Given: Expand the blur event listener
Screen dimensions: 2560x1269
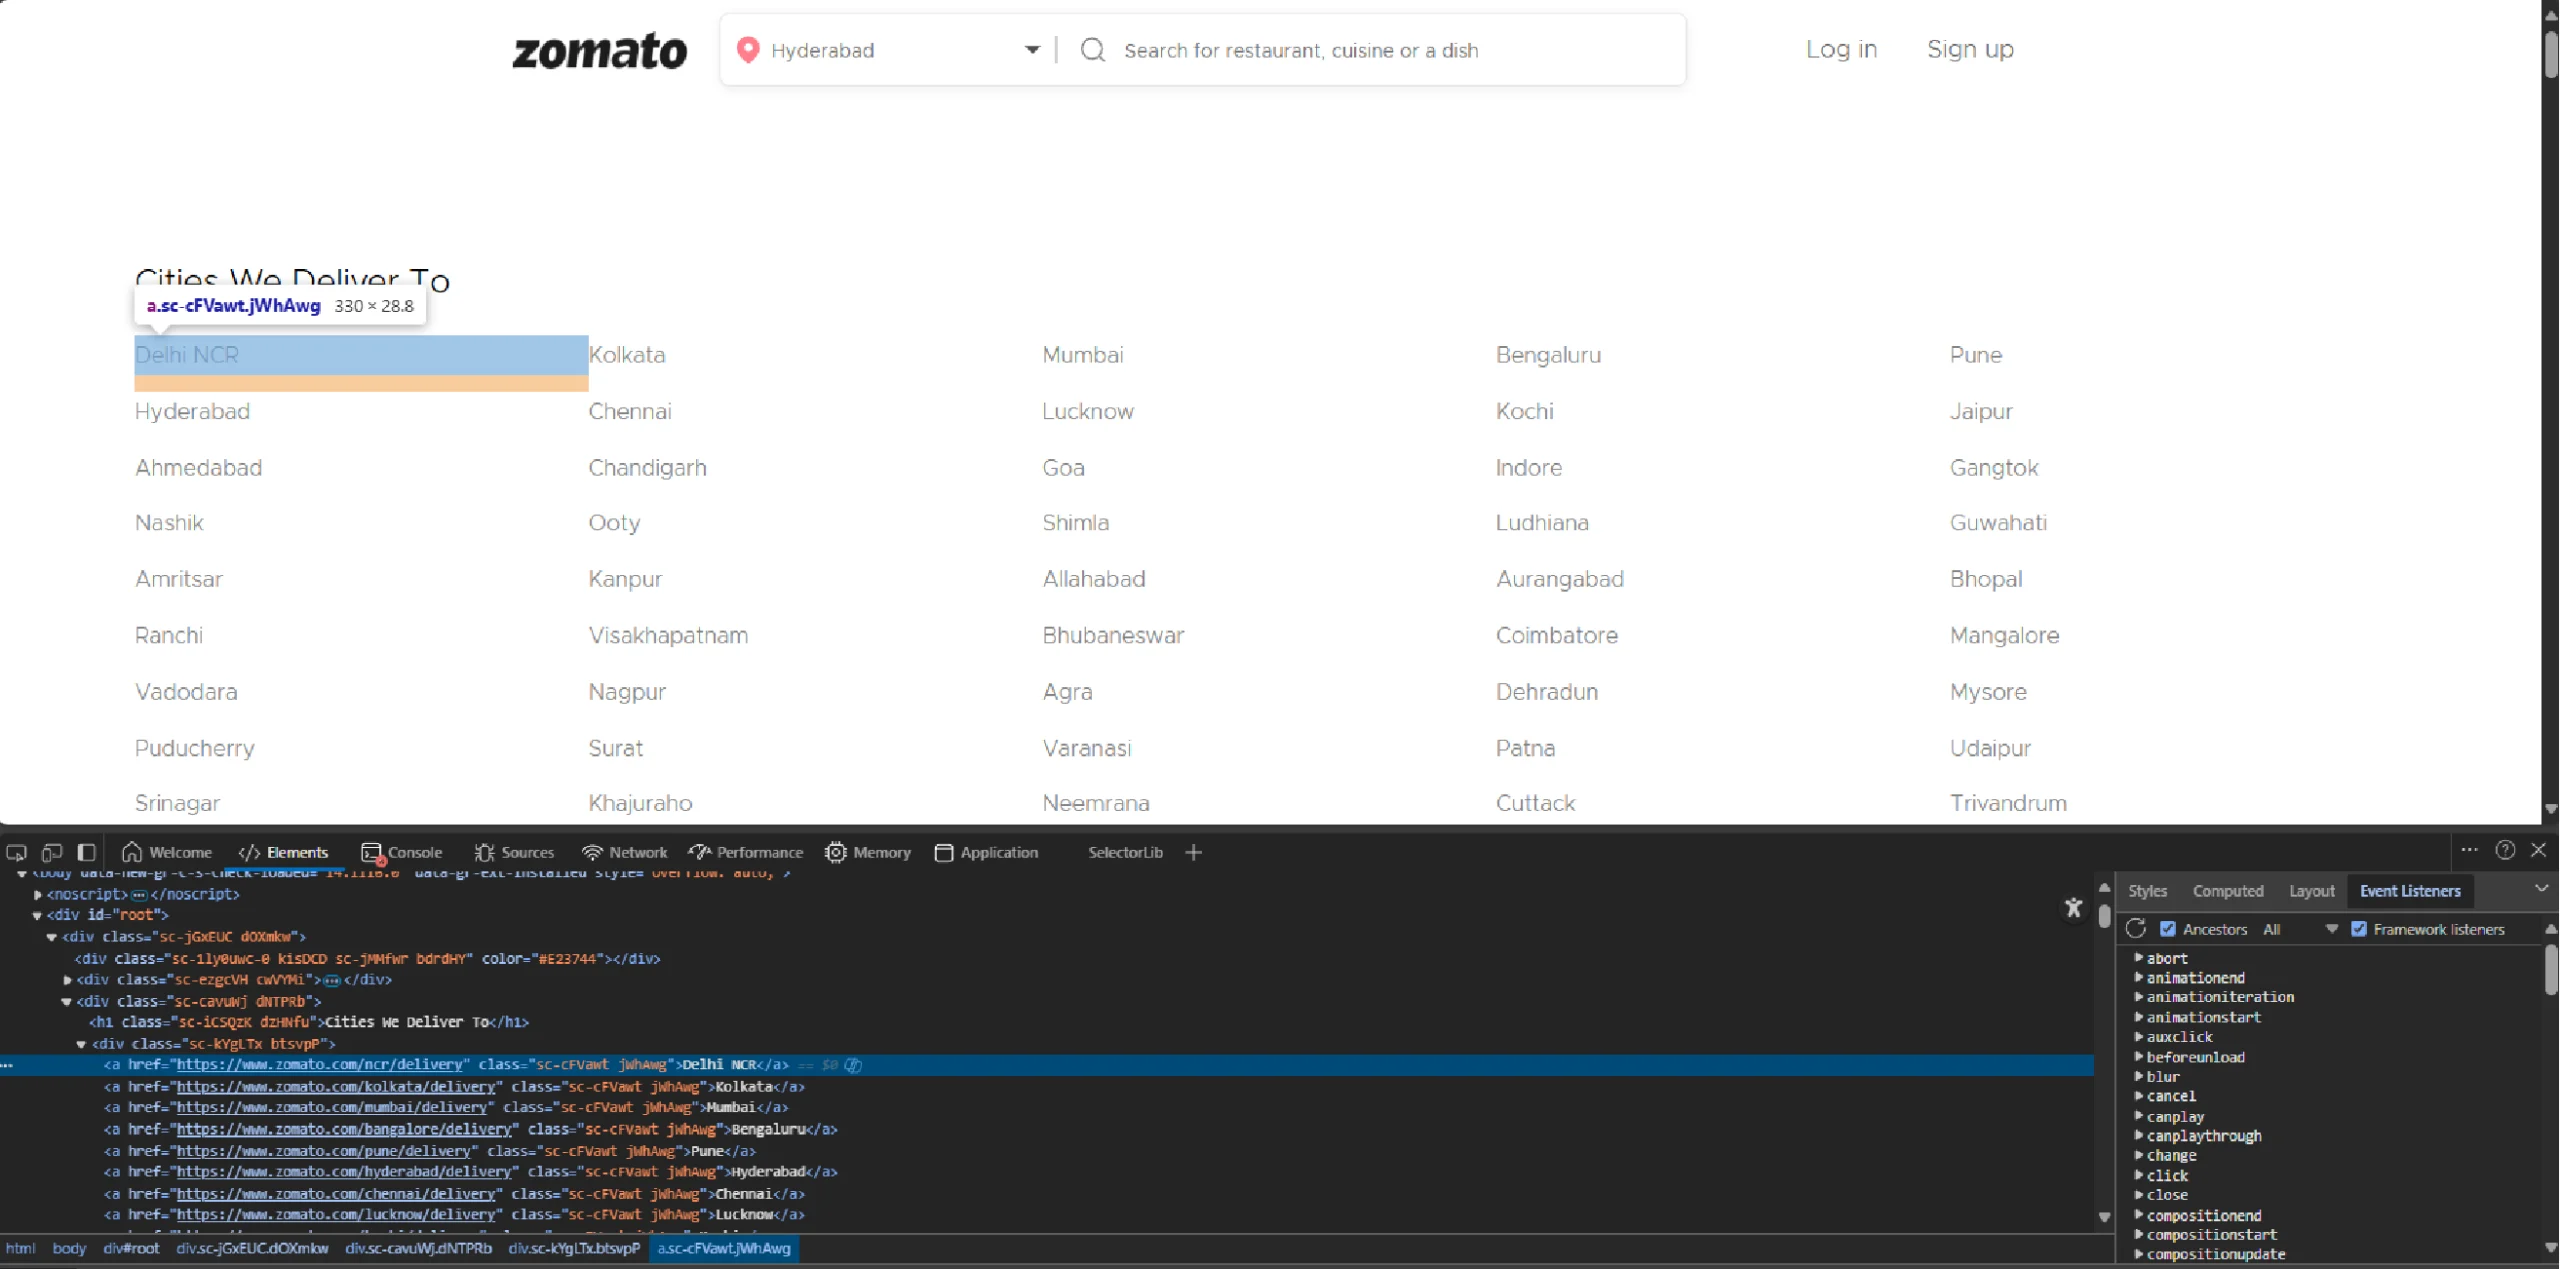Looking at the screenshot, I should (2139, 1076).
